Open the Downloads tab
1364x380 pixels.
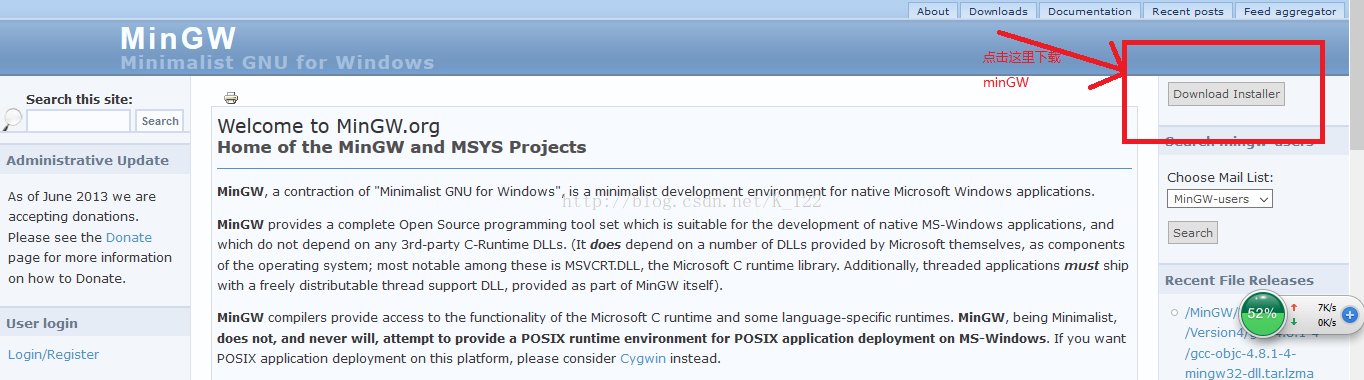click(x=998, y=11)
